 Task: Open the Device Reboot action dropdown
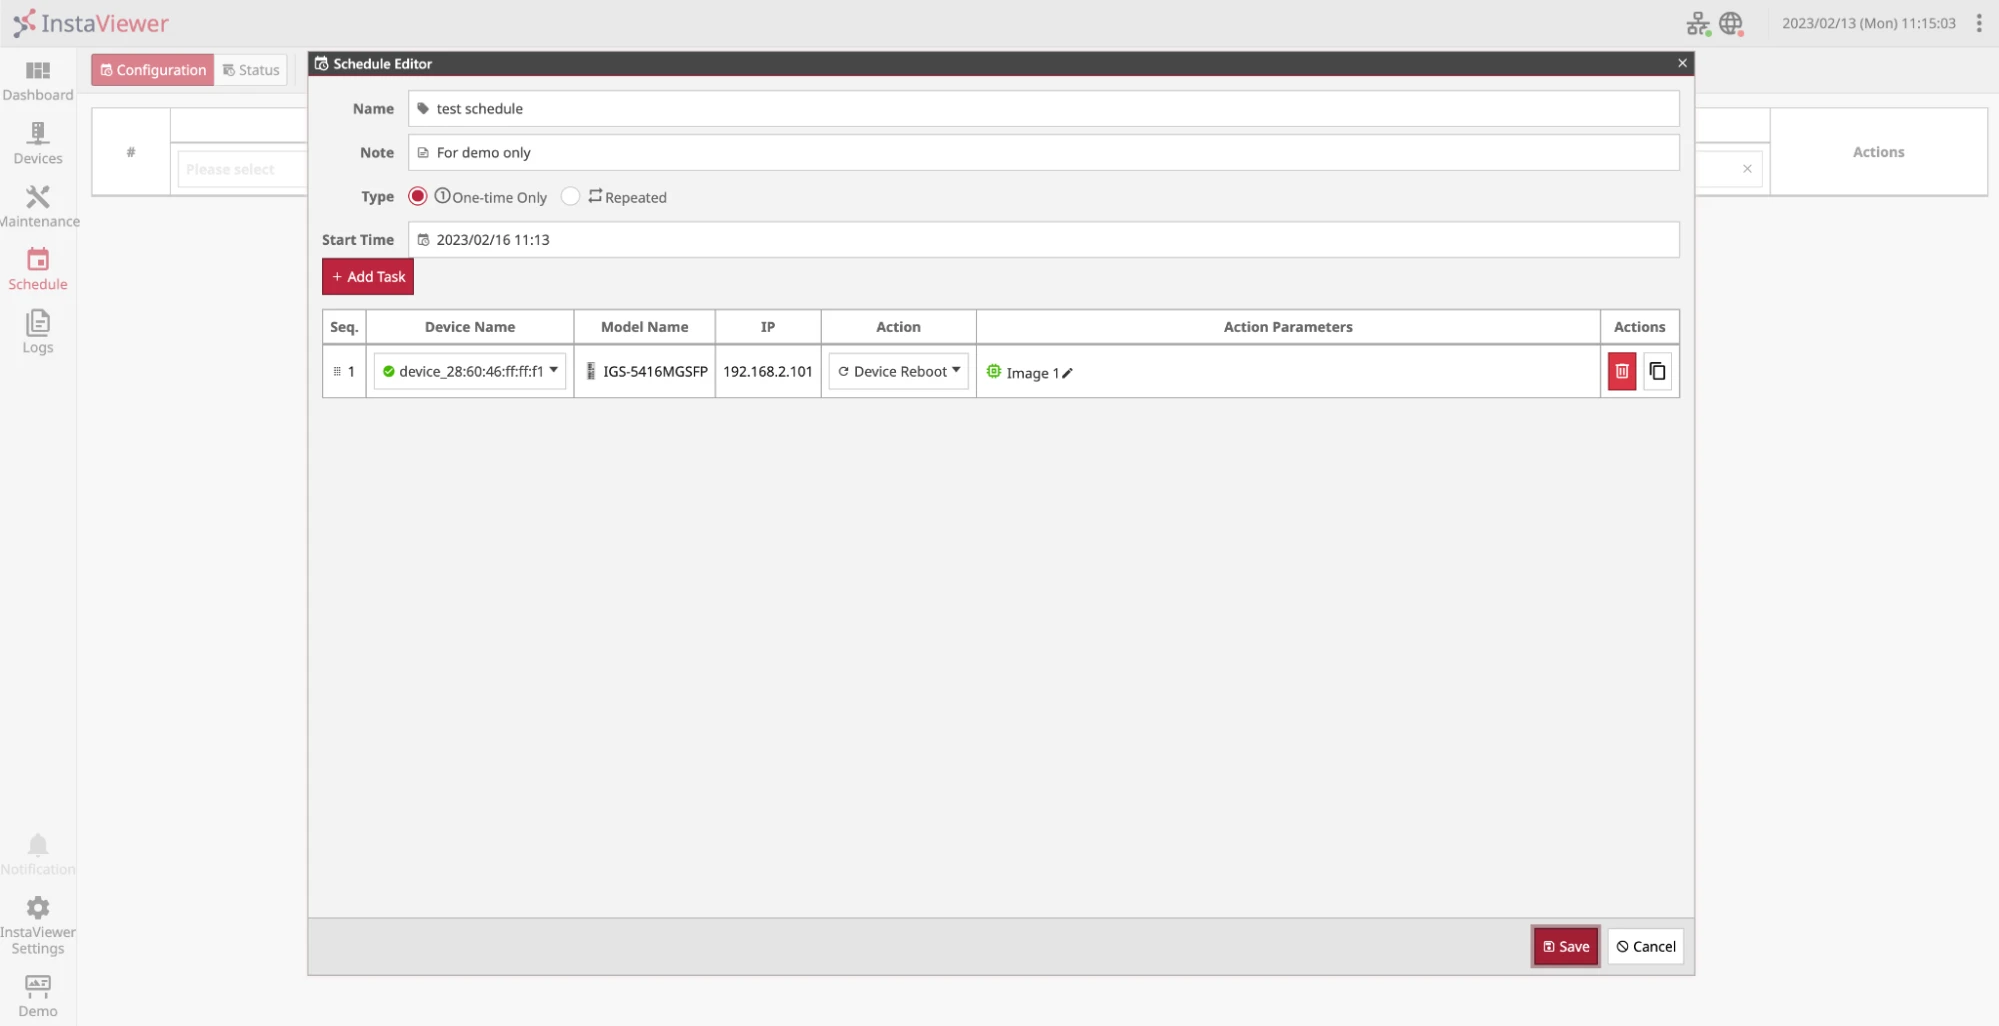pos(898,371)
